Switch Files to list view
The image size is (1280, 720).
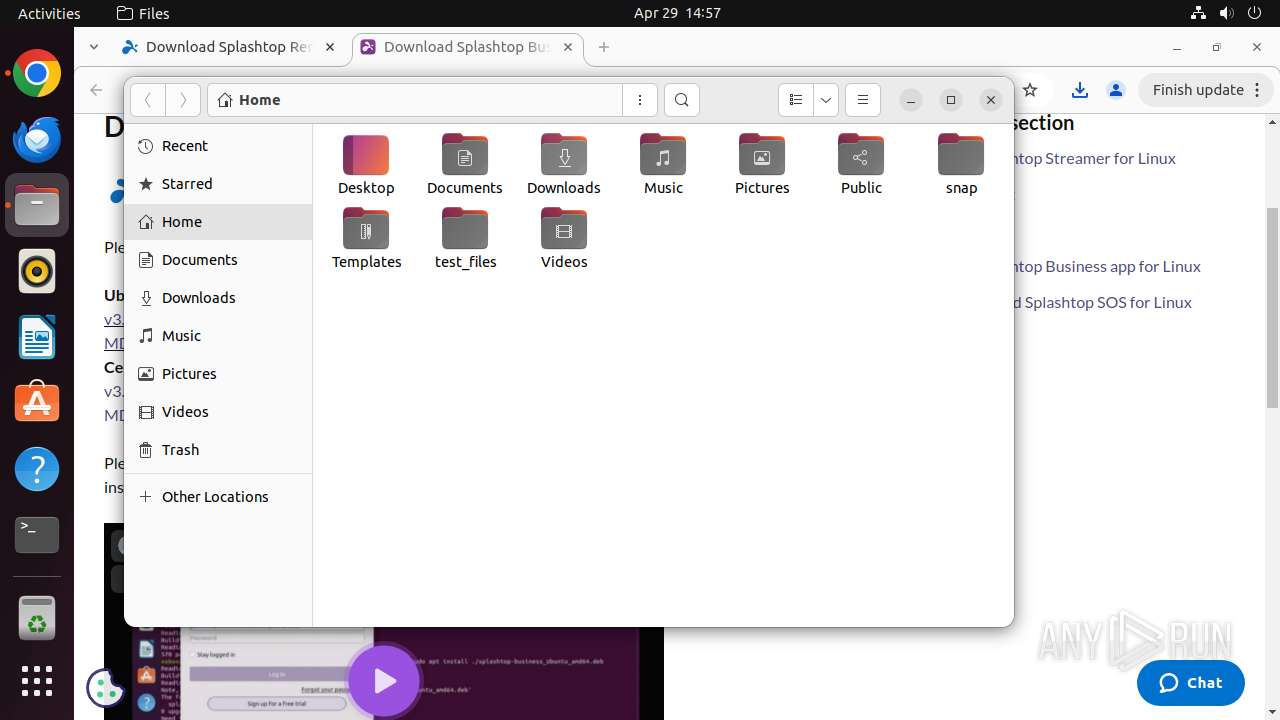[796, 100]
